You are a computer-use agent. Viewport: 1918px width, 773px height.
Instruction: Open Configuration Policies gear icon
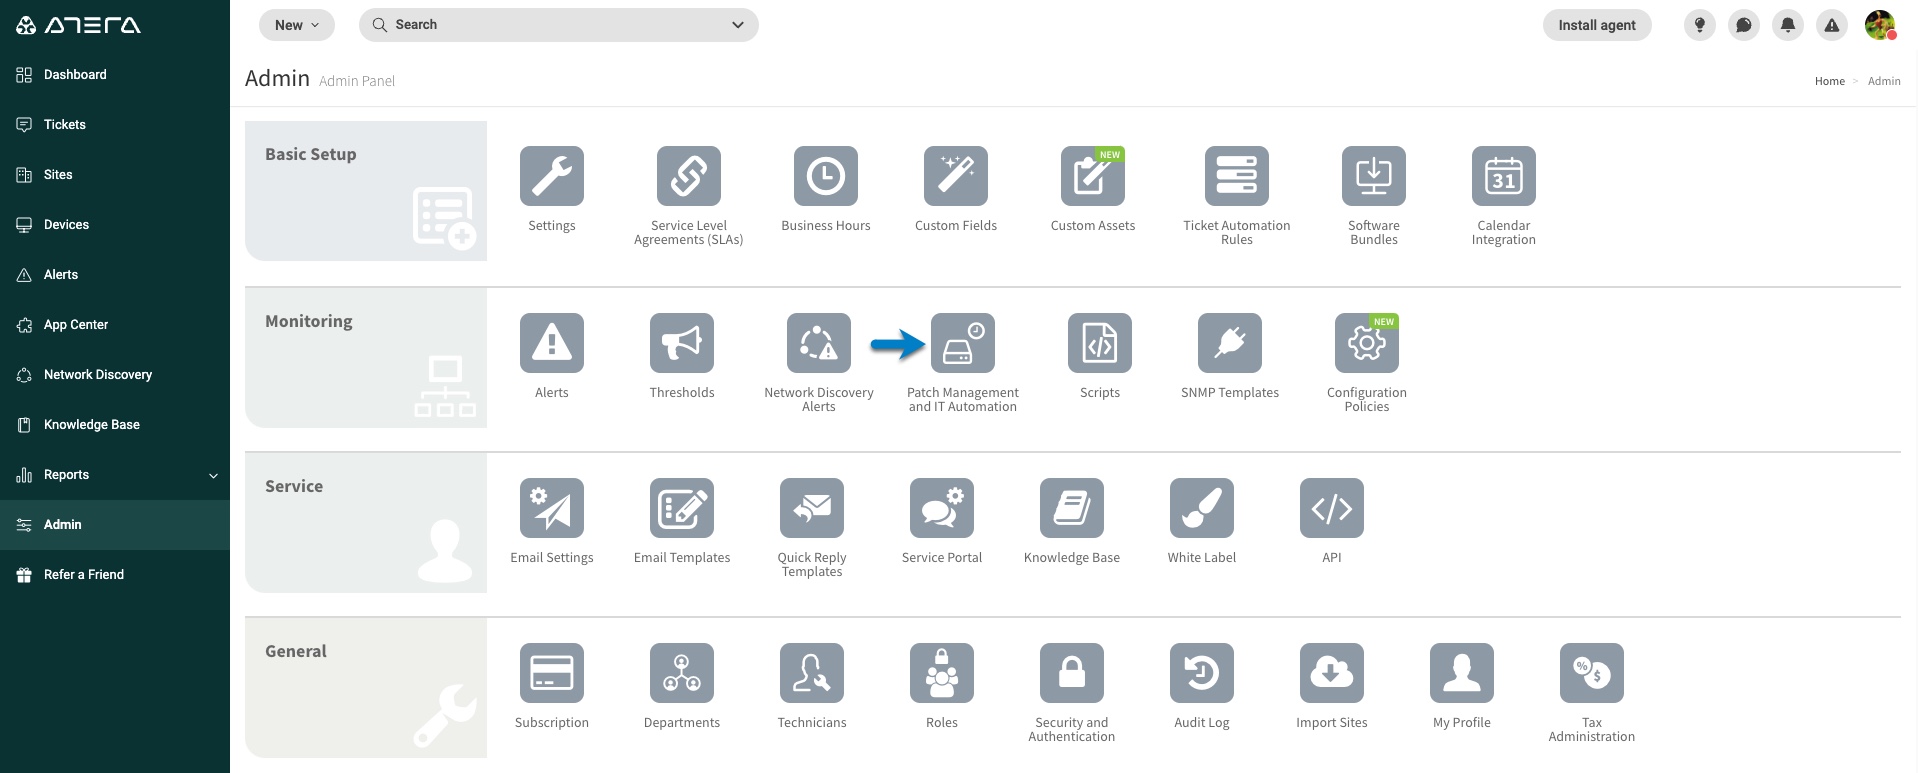[x=1367, y=343]
